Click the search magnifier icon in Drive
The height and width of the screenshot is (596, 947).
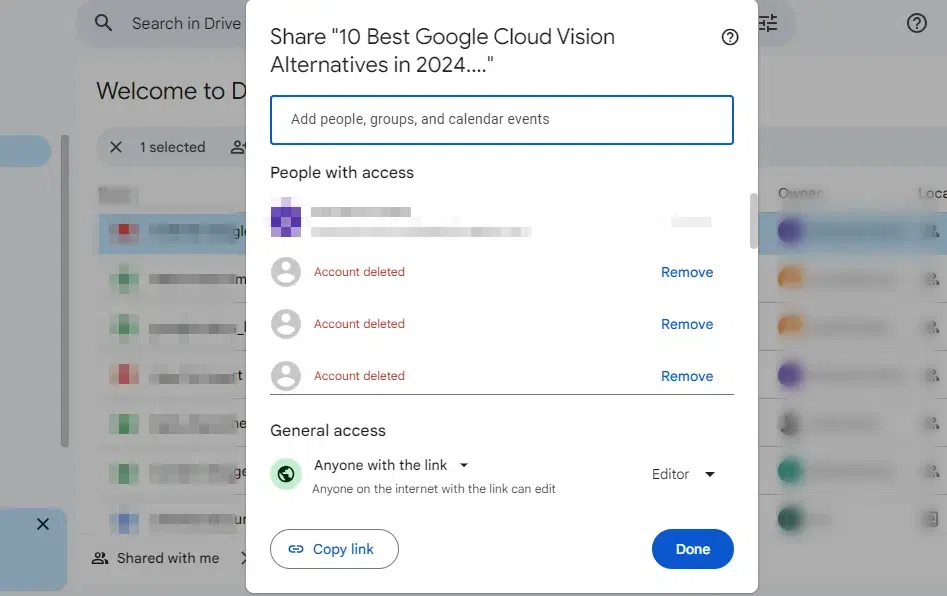(x=103, y=23)
